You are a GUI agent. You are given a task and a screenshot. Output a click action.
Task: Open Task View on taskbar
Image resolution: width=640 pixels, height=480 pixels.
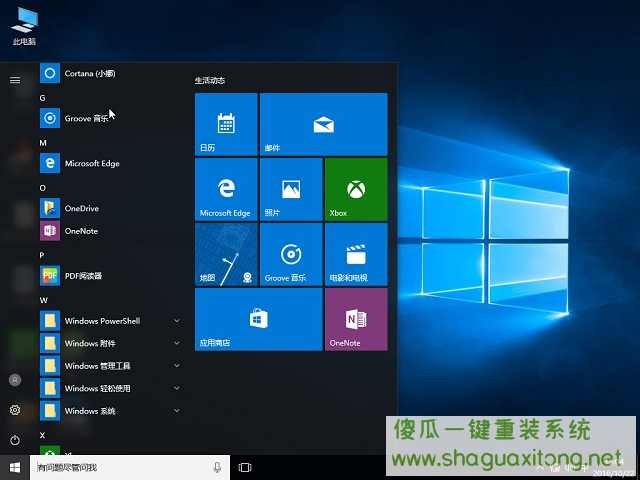[245, 467]
